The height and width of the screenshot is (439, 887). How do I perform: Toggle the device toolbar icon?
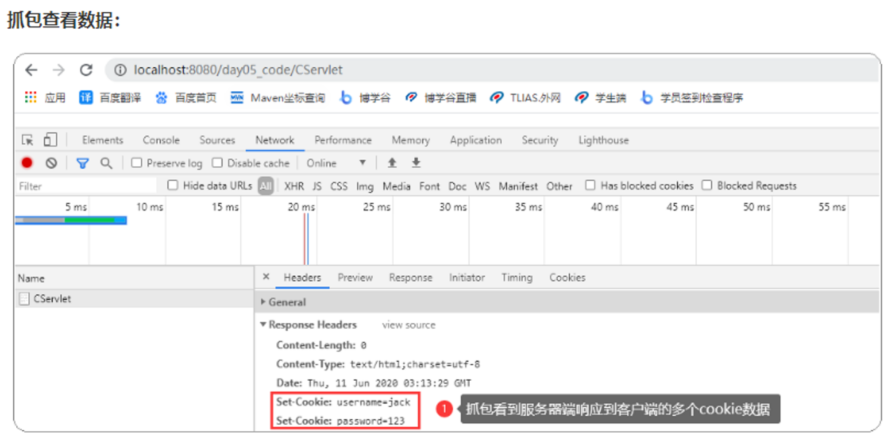click(50, 140)
